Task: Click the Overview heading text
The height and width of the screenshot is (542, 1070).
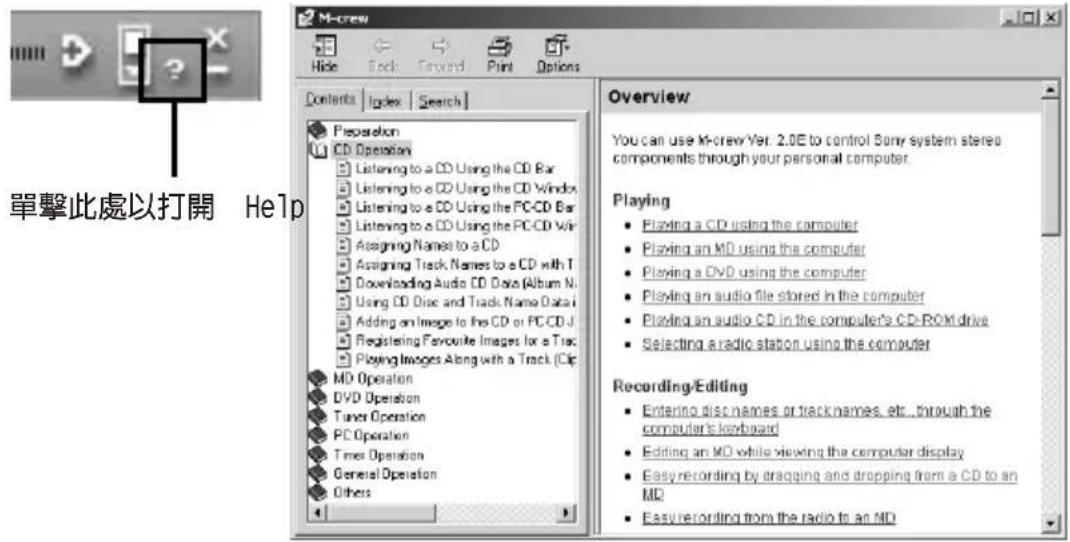Action: 649,97
